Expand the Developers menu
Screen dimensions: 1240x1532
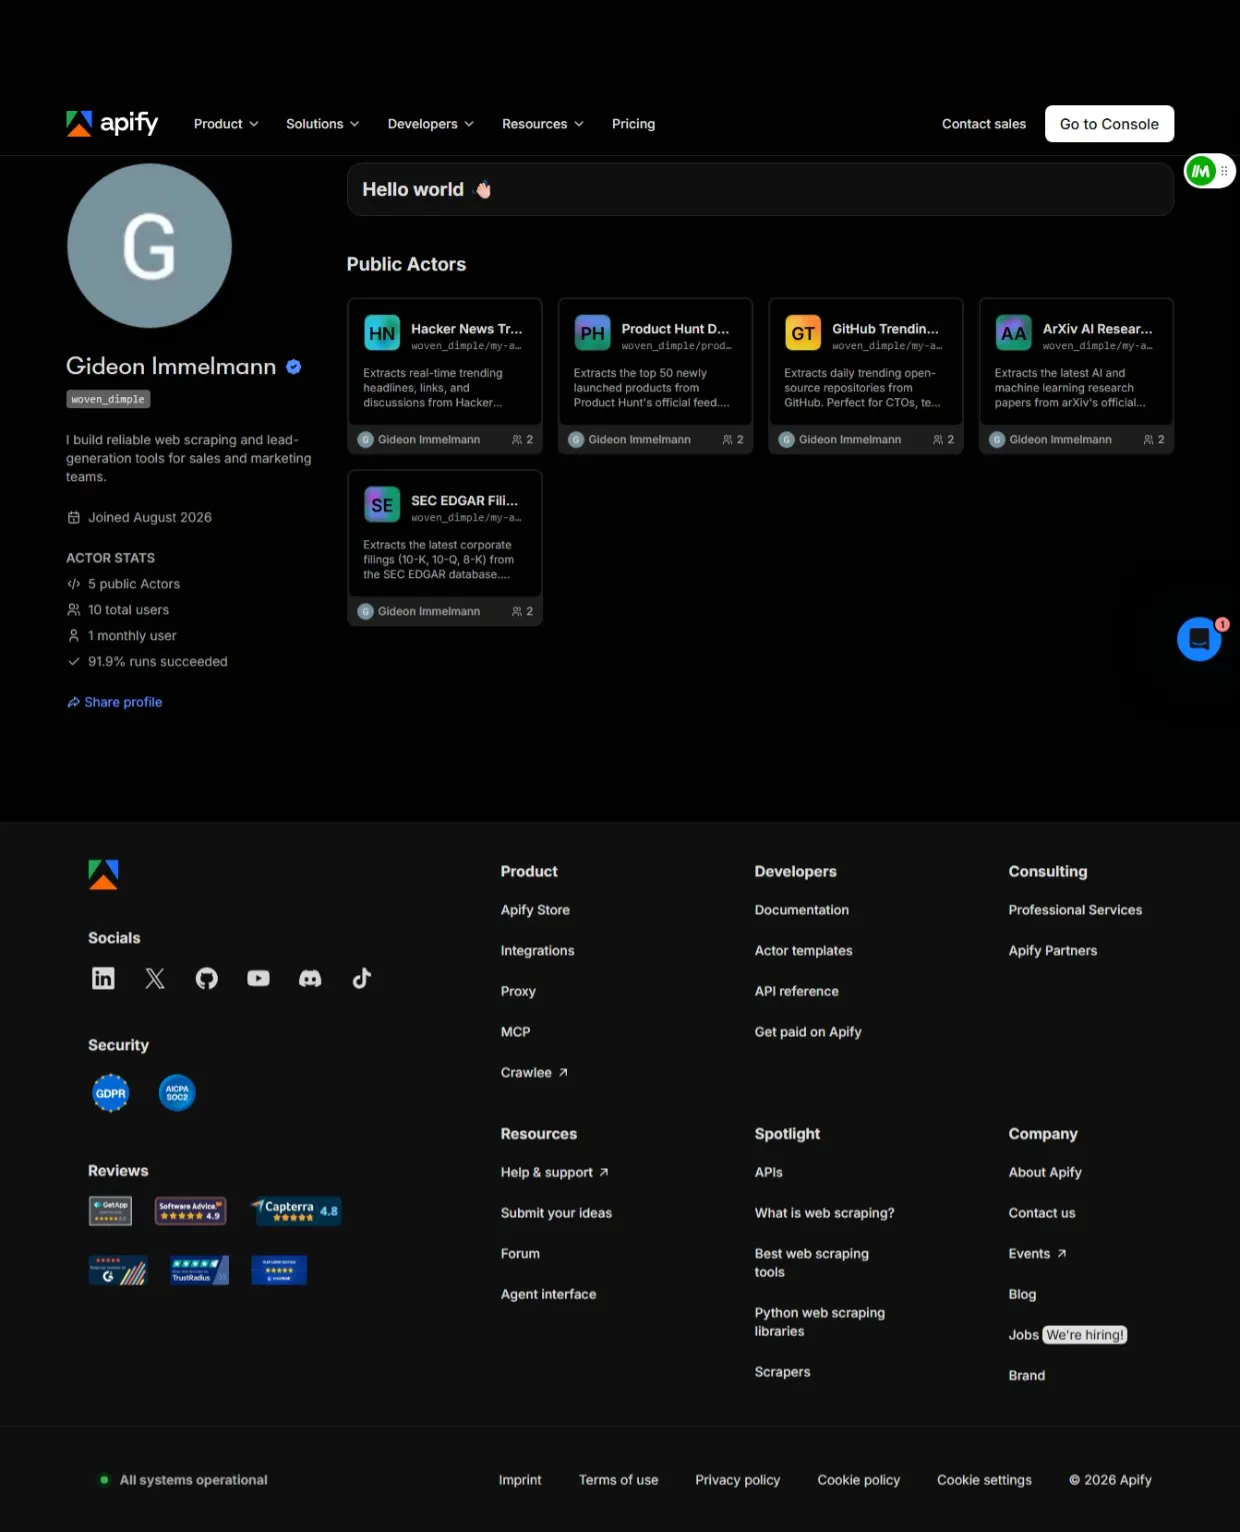pyautogui.click(x=430, y=124)
